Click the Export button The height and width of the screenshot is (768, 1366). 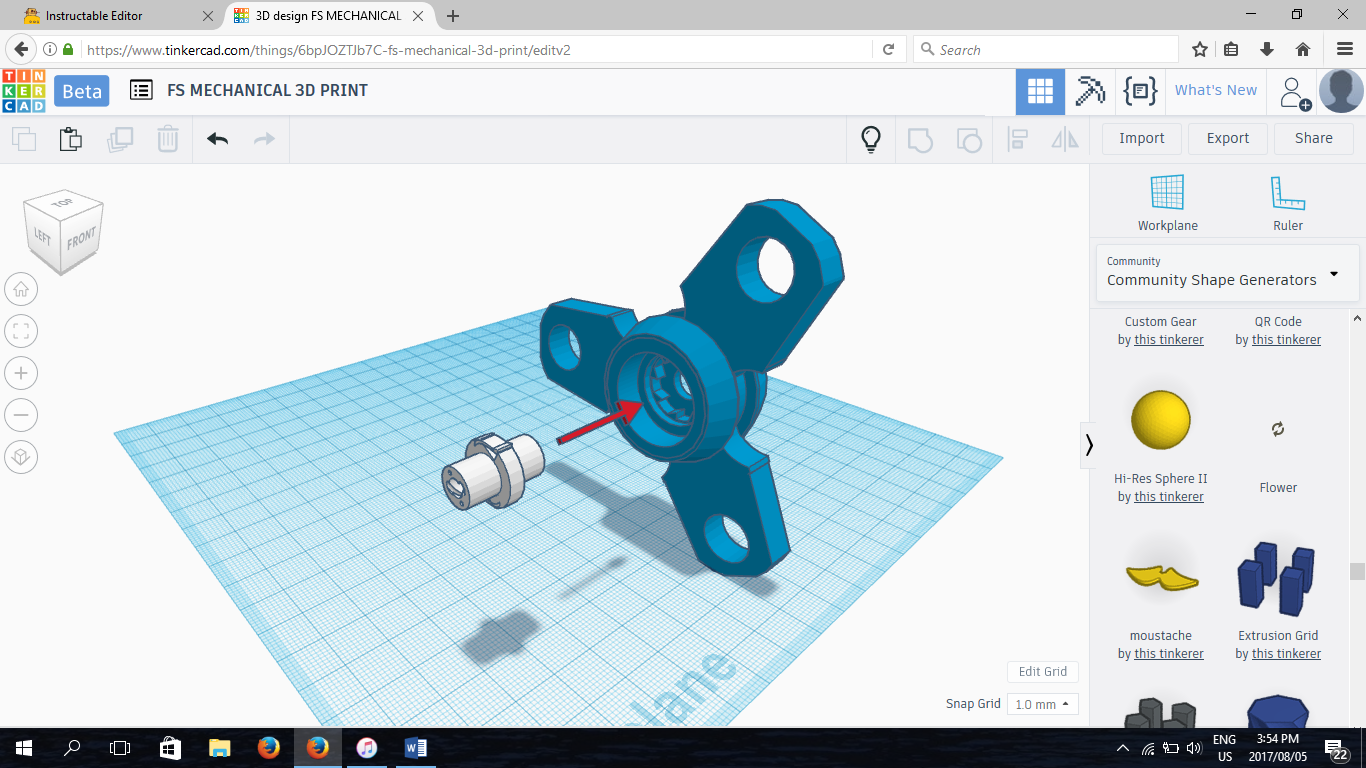(x=1227, y=138)
